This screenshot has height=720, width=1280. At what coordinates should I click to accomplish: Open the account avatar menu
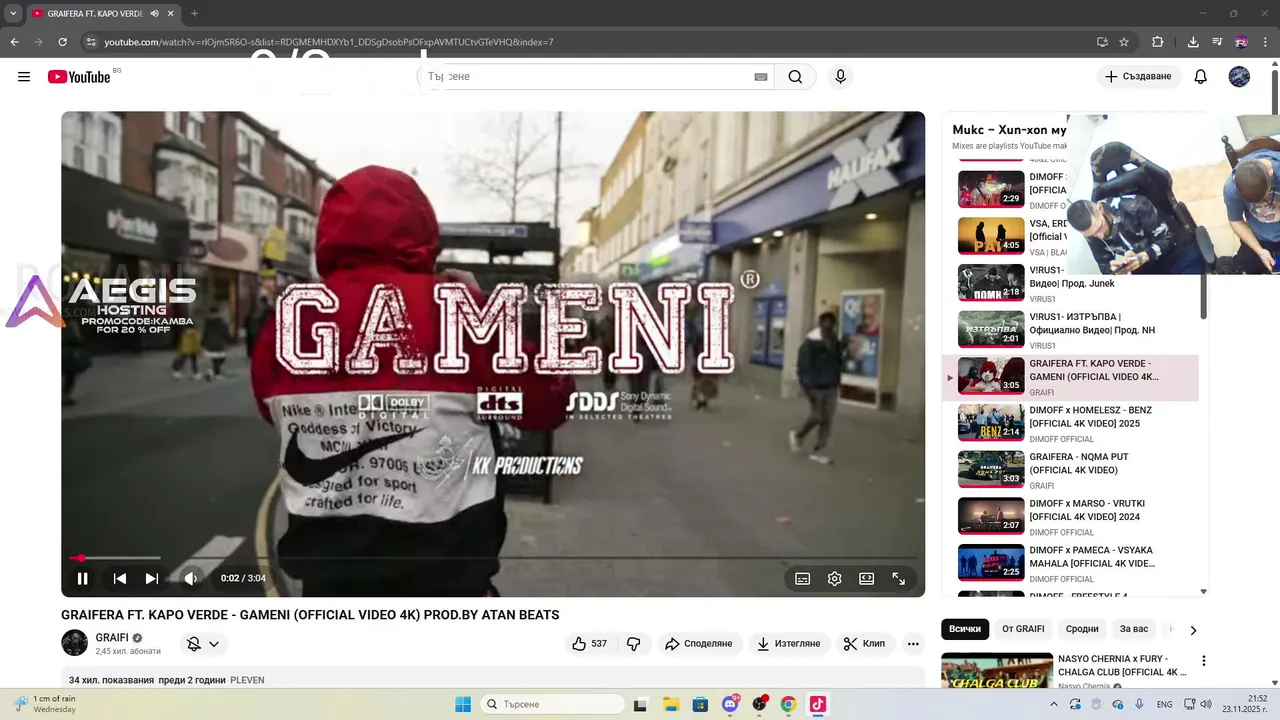(1239, 77)
